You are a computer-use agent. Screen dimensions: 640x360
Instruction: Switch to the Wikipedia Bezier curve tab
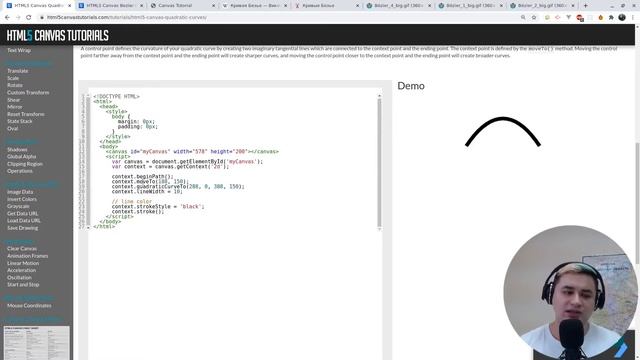pyautogui.click(x=255, y=6)
